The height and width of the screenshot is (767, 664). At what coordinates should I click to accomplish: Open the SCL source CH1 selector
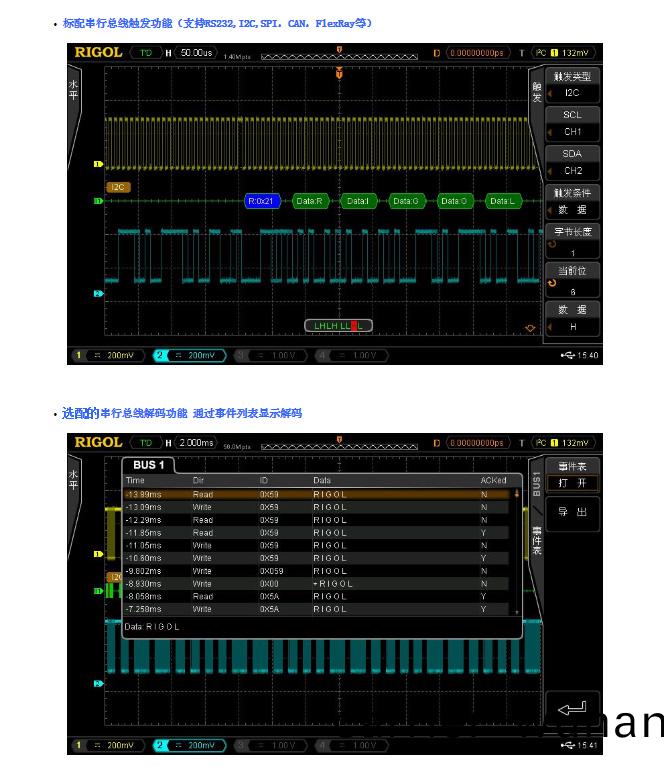click(x=572, y=123)
